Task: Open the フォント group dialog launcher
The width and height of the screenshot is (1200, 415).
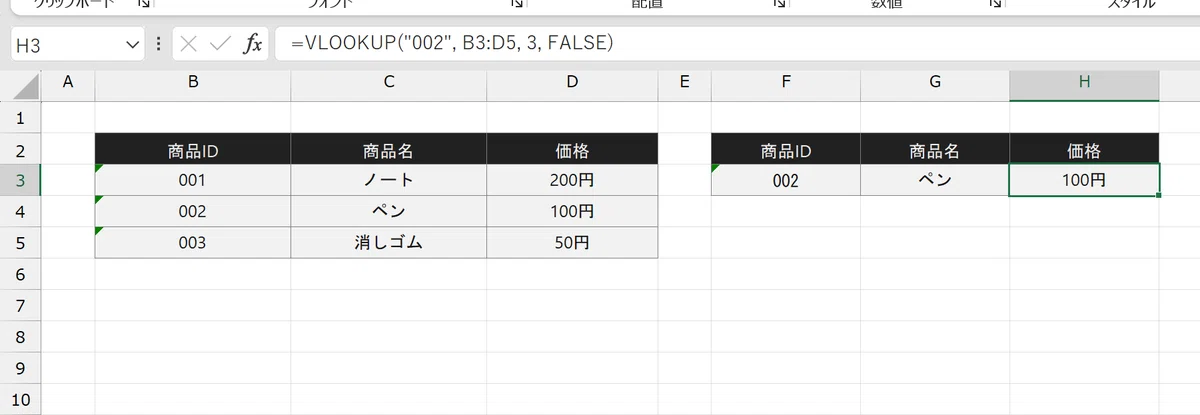Action: [x=518, y=5]
